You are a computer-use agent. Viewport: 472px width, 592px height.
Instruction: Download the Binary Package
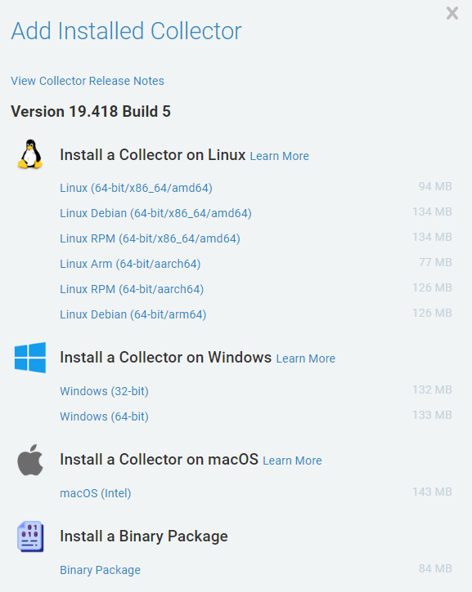[x=100, y=570]
